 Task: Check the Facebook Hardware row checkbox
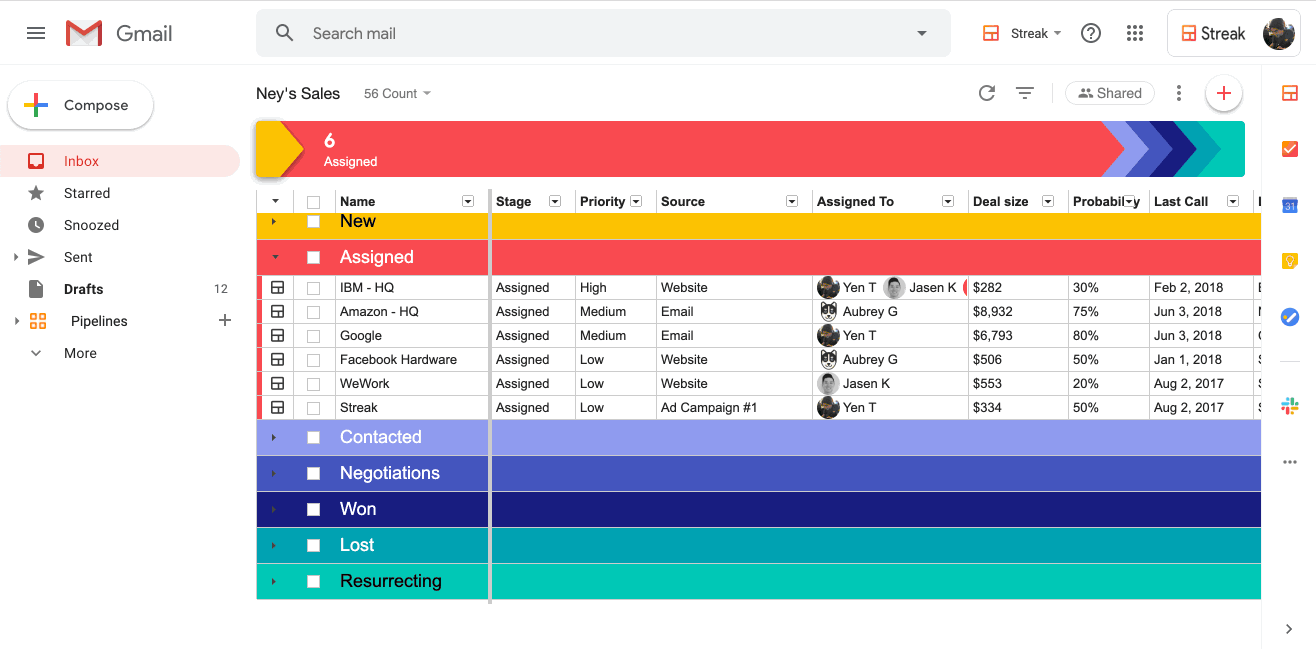(x=313, y=360)
